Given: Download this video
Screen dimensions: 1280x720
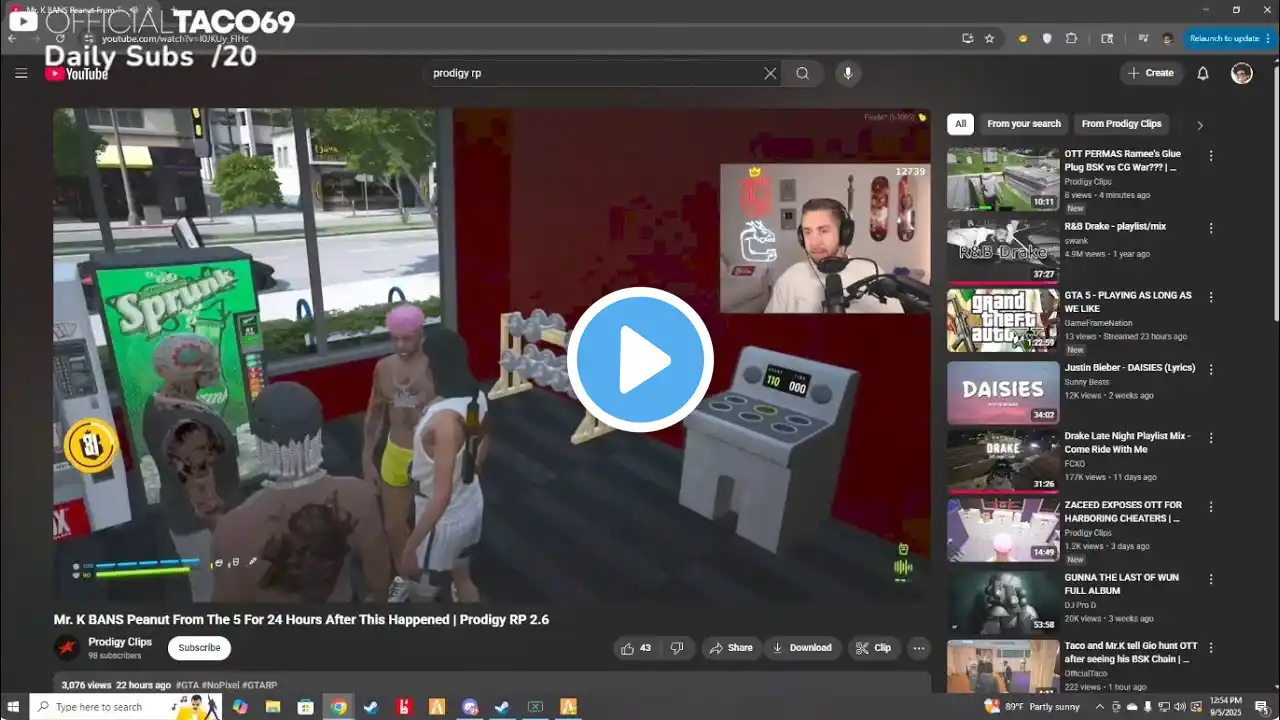Looking at the screenshot, I should coord(802,648).
